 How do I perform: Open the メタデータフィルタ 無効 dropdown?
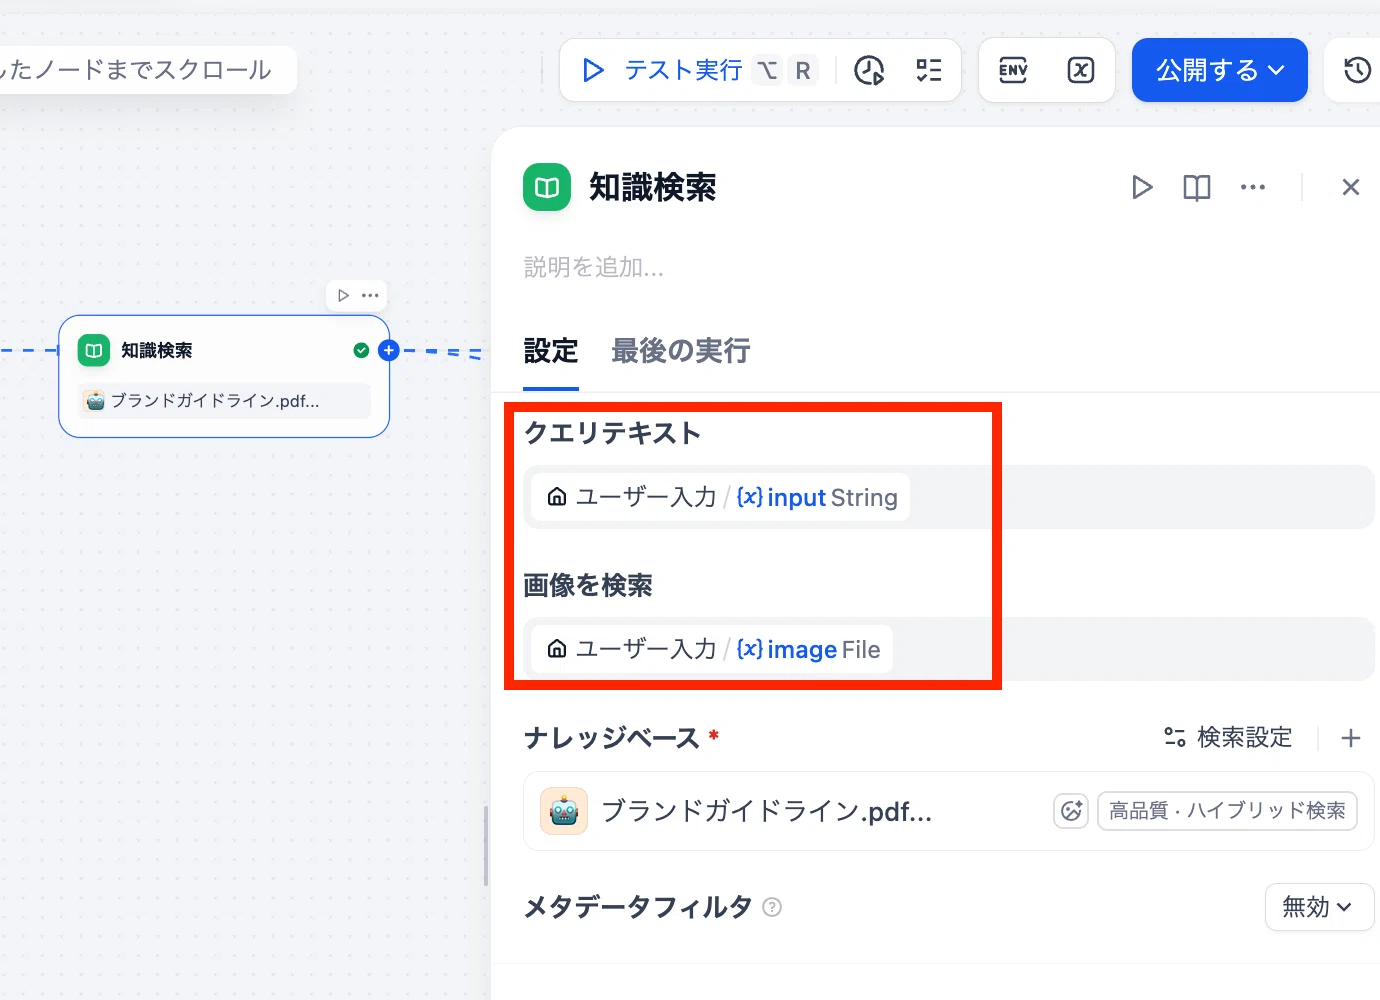(x=1319, y=907)
